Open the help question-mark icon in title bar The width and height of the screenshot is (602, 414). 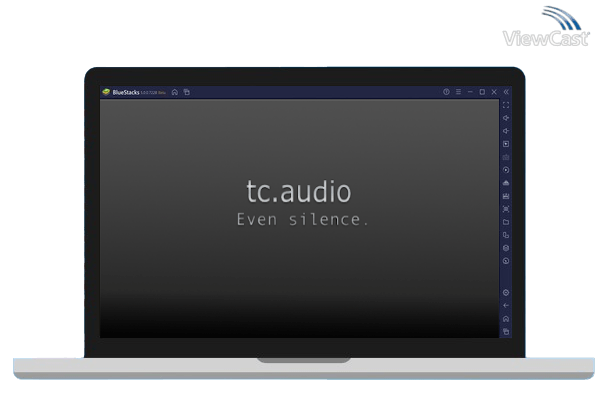pos(446,92)
